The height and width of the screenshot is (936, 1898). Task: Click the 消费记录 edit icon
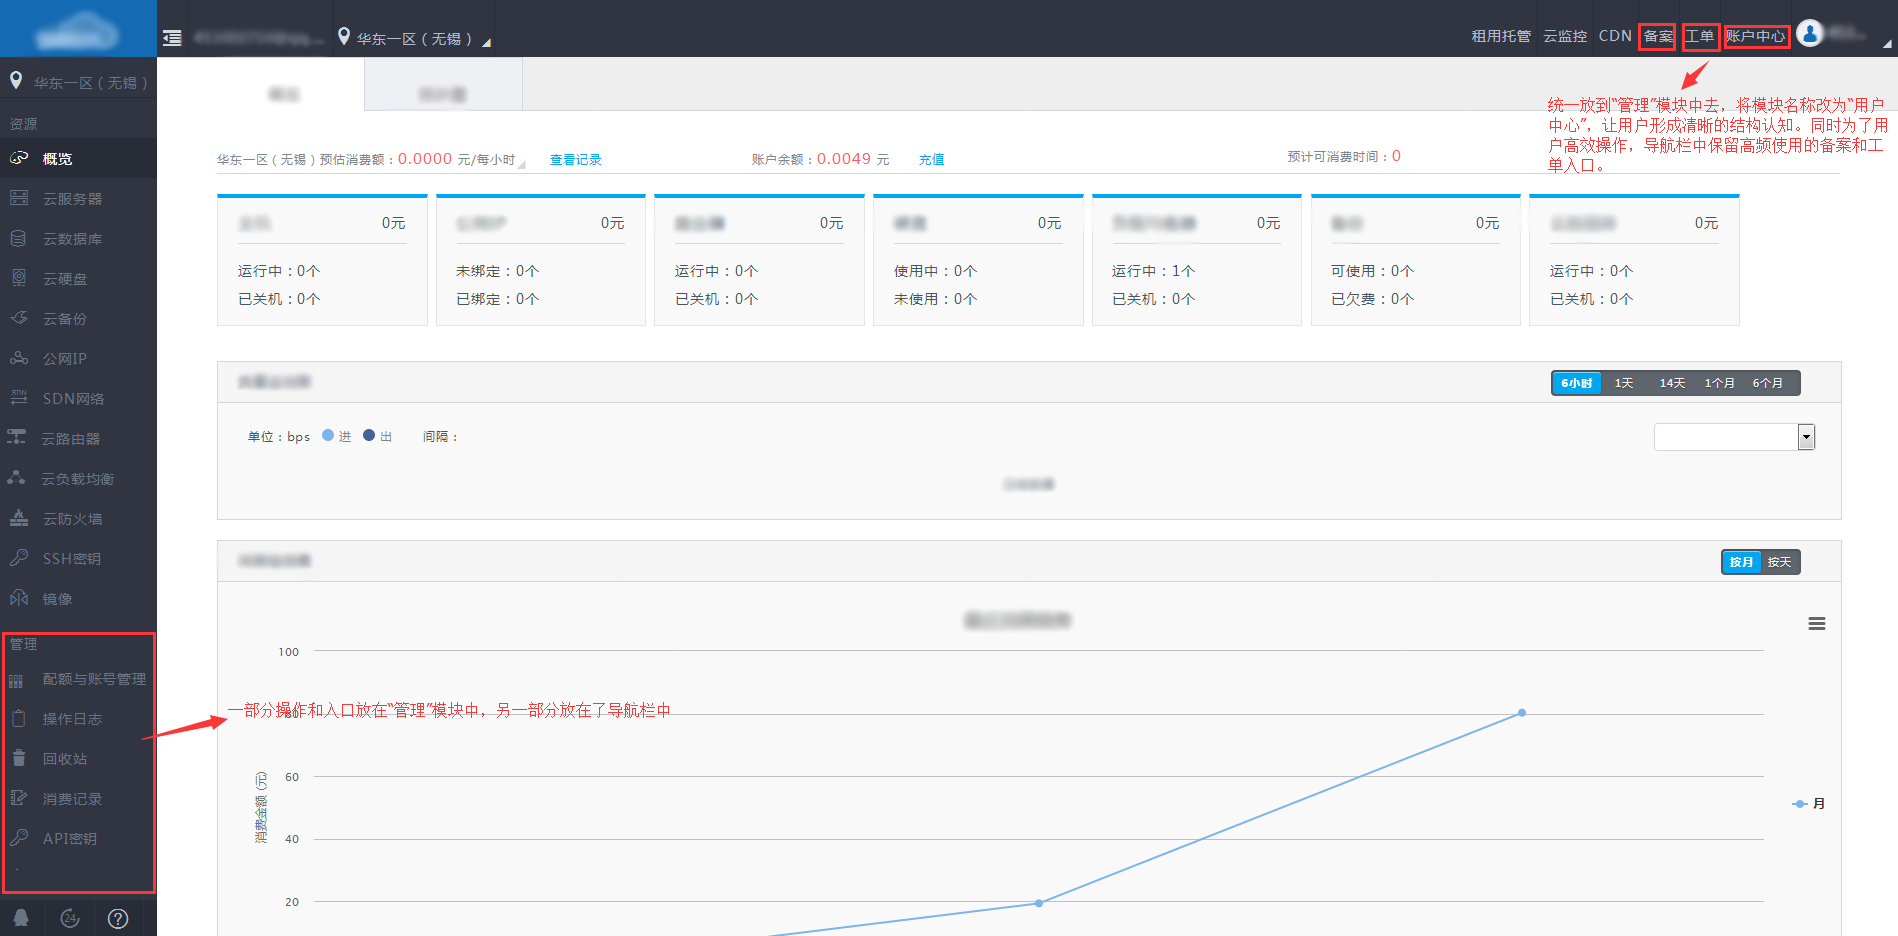pyautogui.click(x=19, y=798)
